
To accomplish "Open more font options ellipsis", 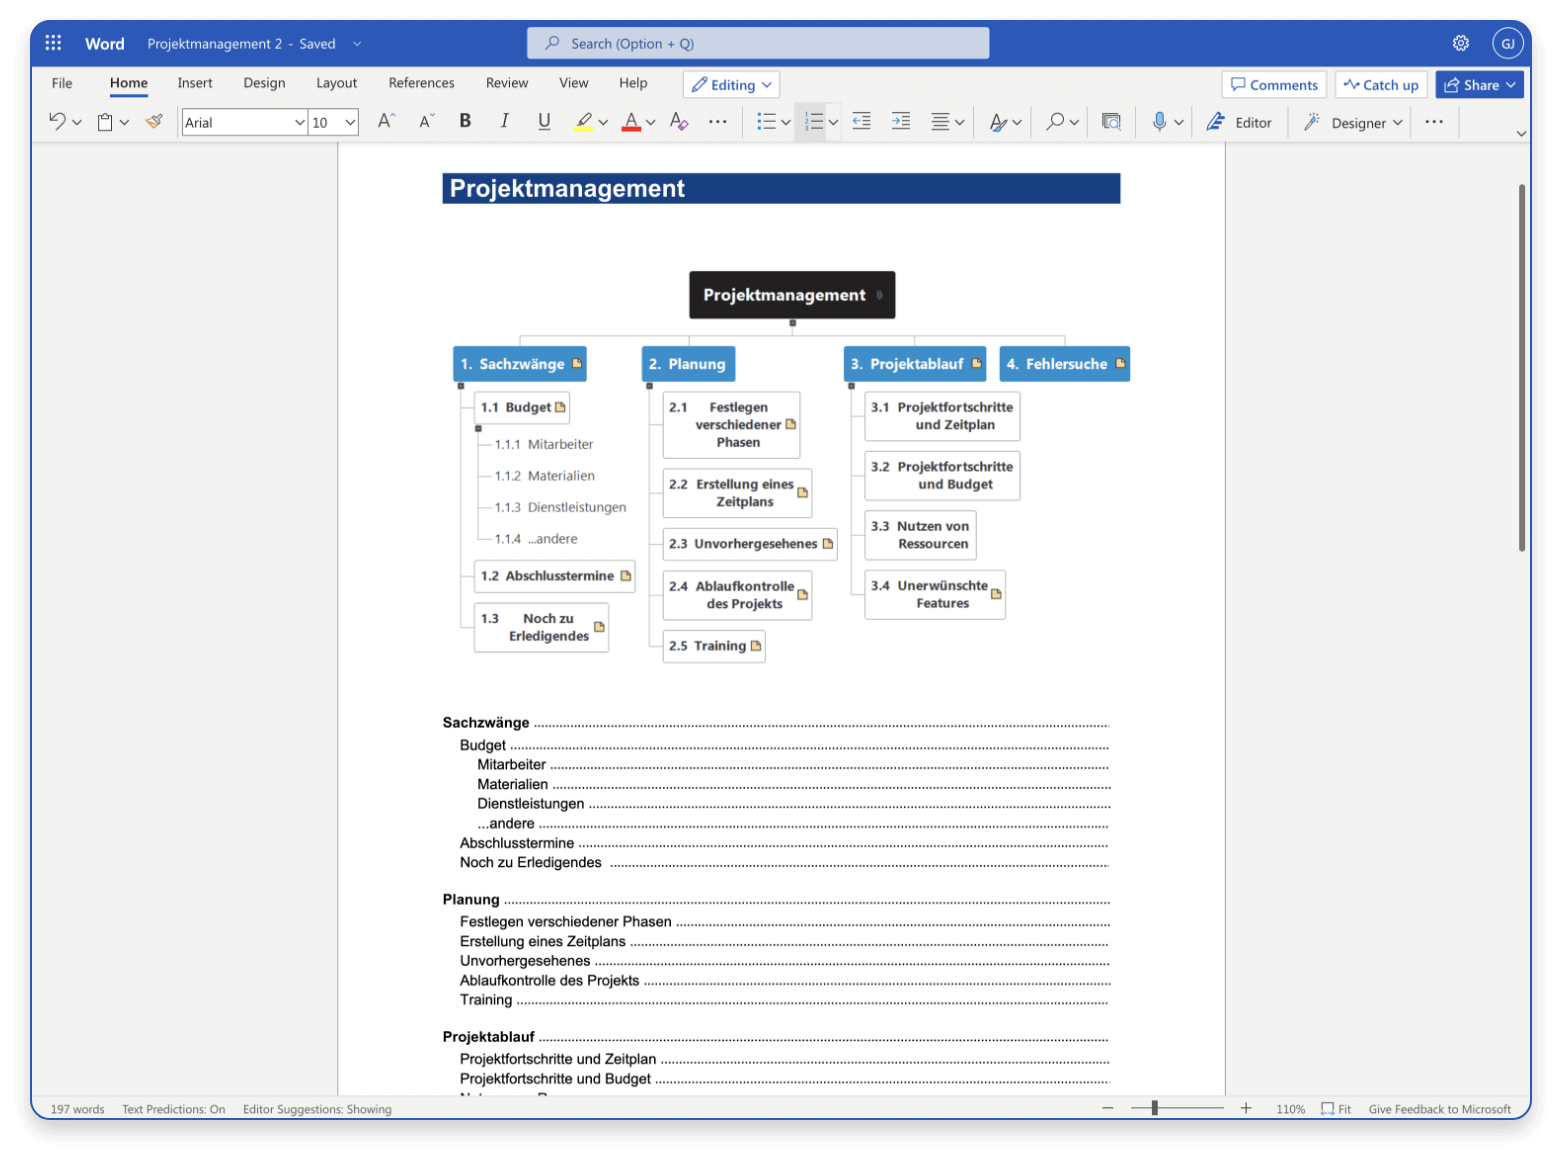I will (x=718, y=122).
